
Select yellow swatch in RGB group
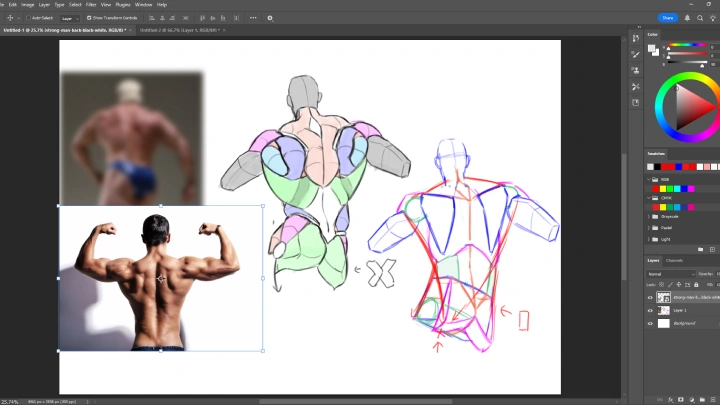pos(663,189)
